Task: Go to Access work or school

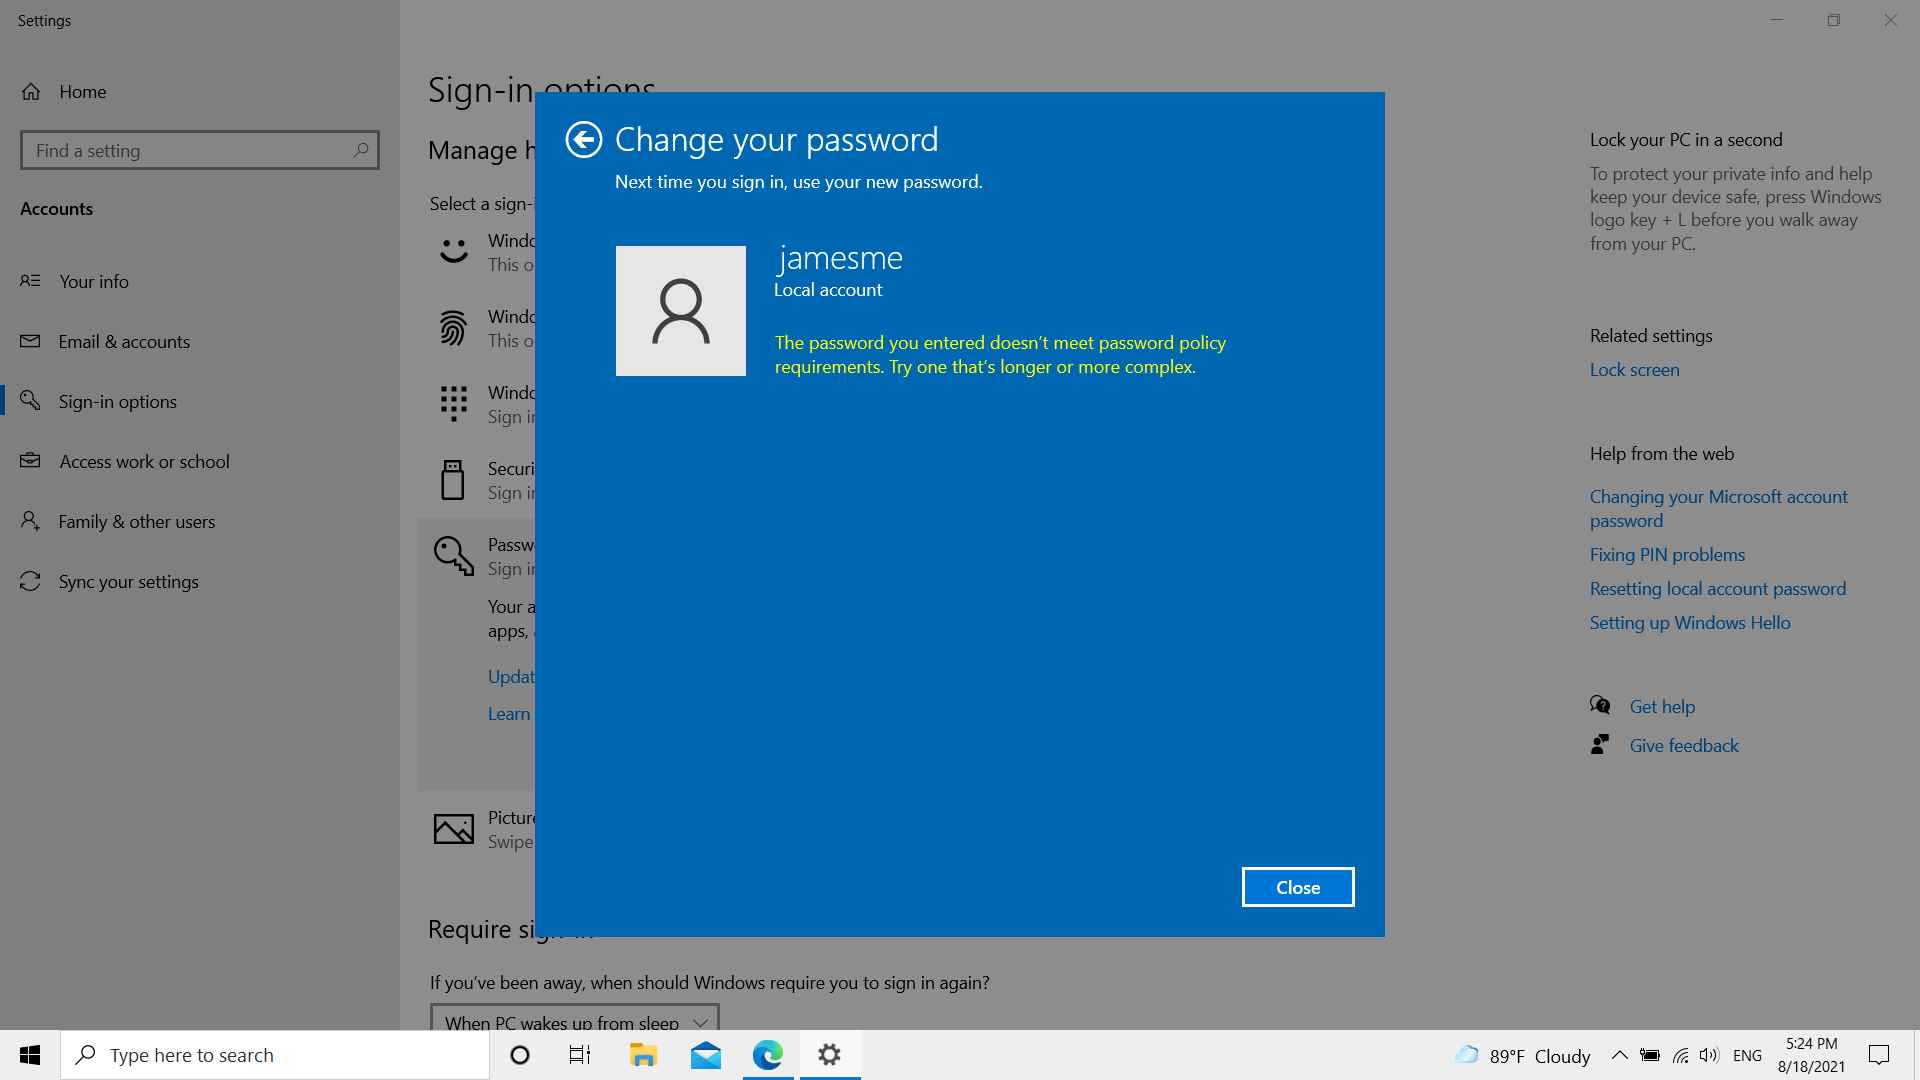Action: 144,462
